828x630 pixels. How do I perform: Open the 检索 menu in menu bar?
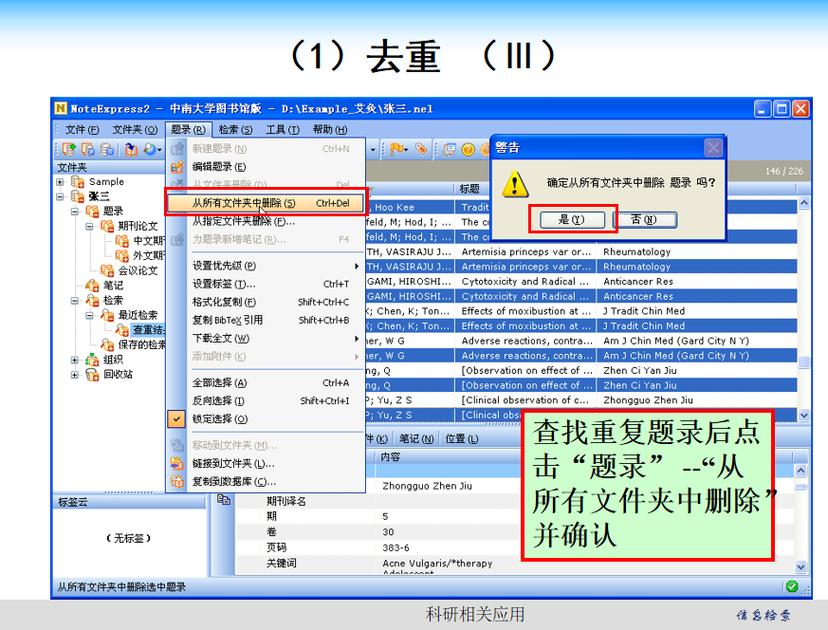pos(235,129)
